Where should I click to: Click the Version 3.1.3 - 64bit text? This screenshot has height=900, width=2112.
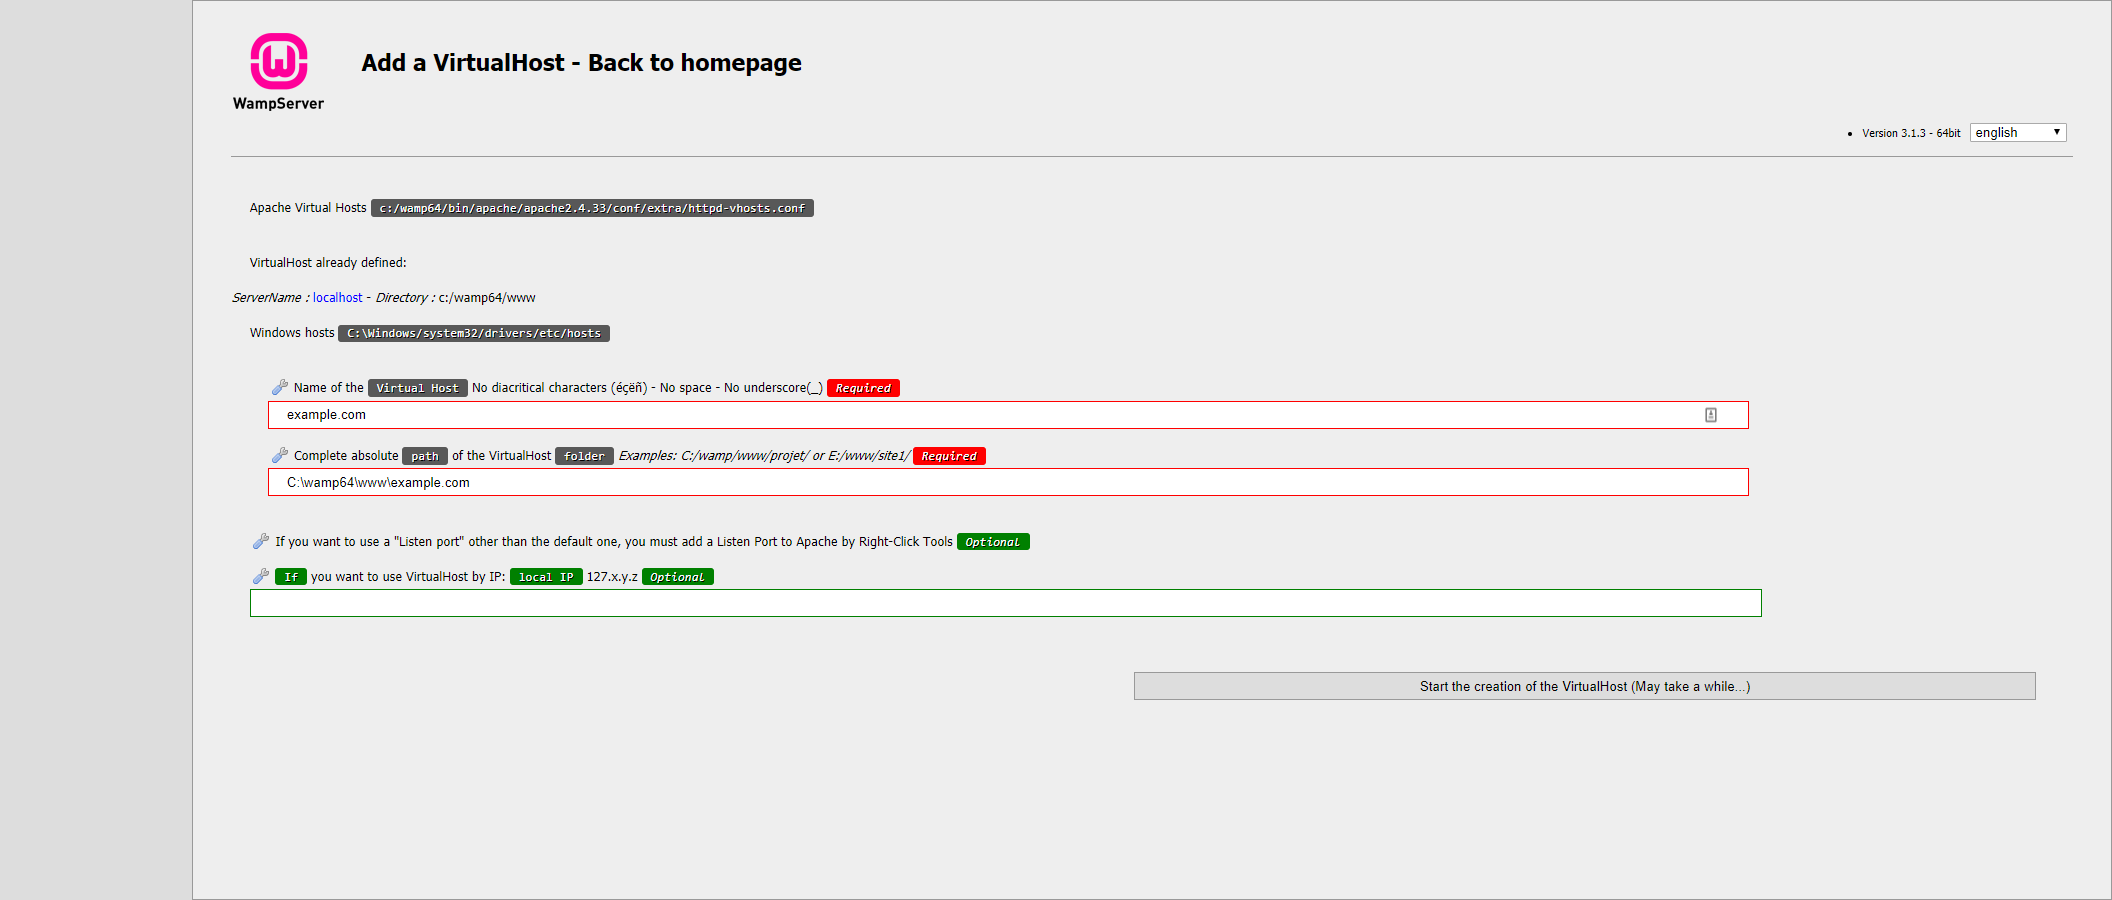pos(1911,133)
